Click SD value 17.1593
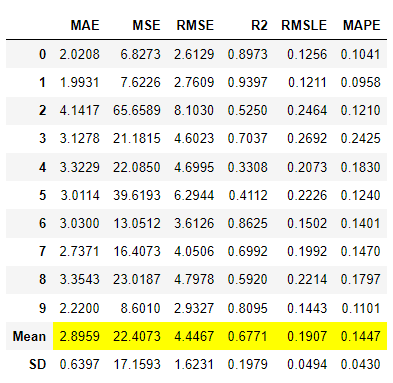 coord(137,364)
